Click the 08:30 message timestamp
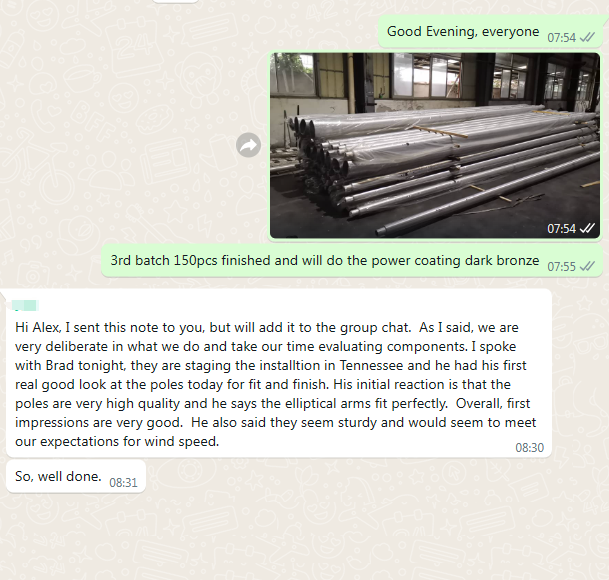 coord(529,448)
